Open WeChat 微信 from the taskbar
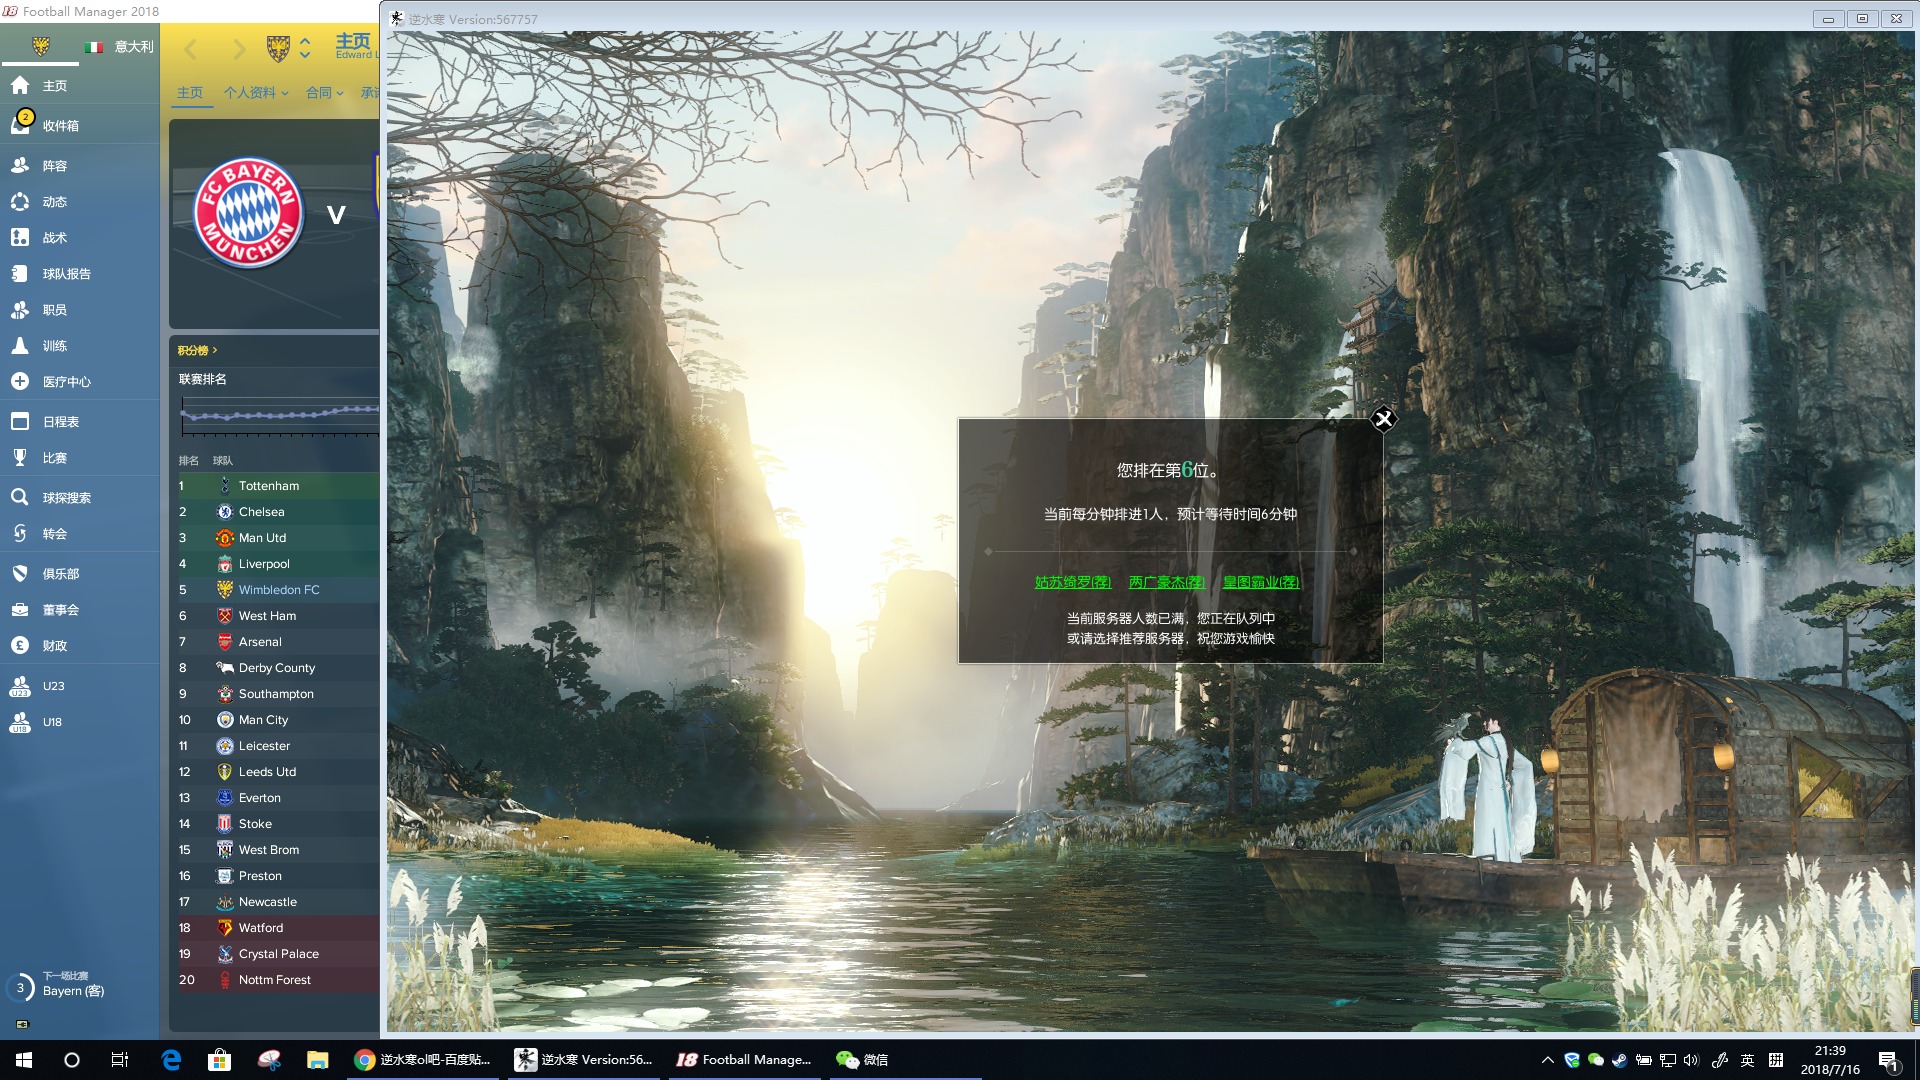This screenshot has width=1920, height=1080. coord(862,1060)
